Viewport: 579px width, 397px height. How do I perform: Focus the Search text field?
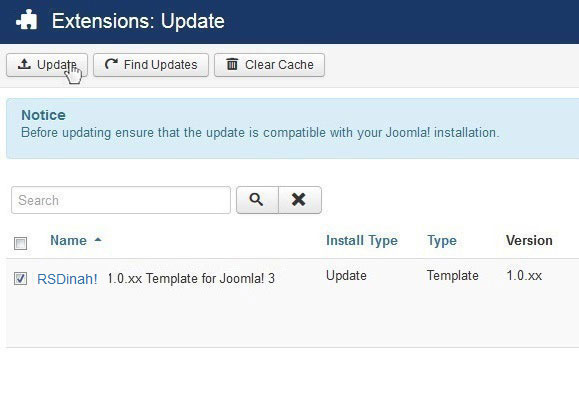pos(121,200)
